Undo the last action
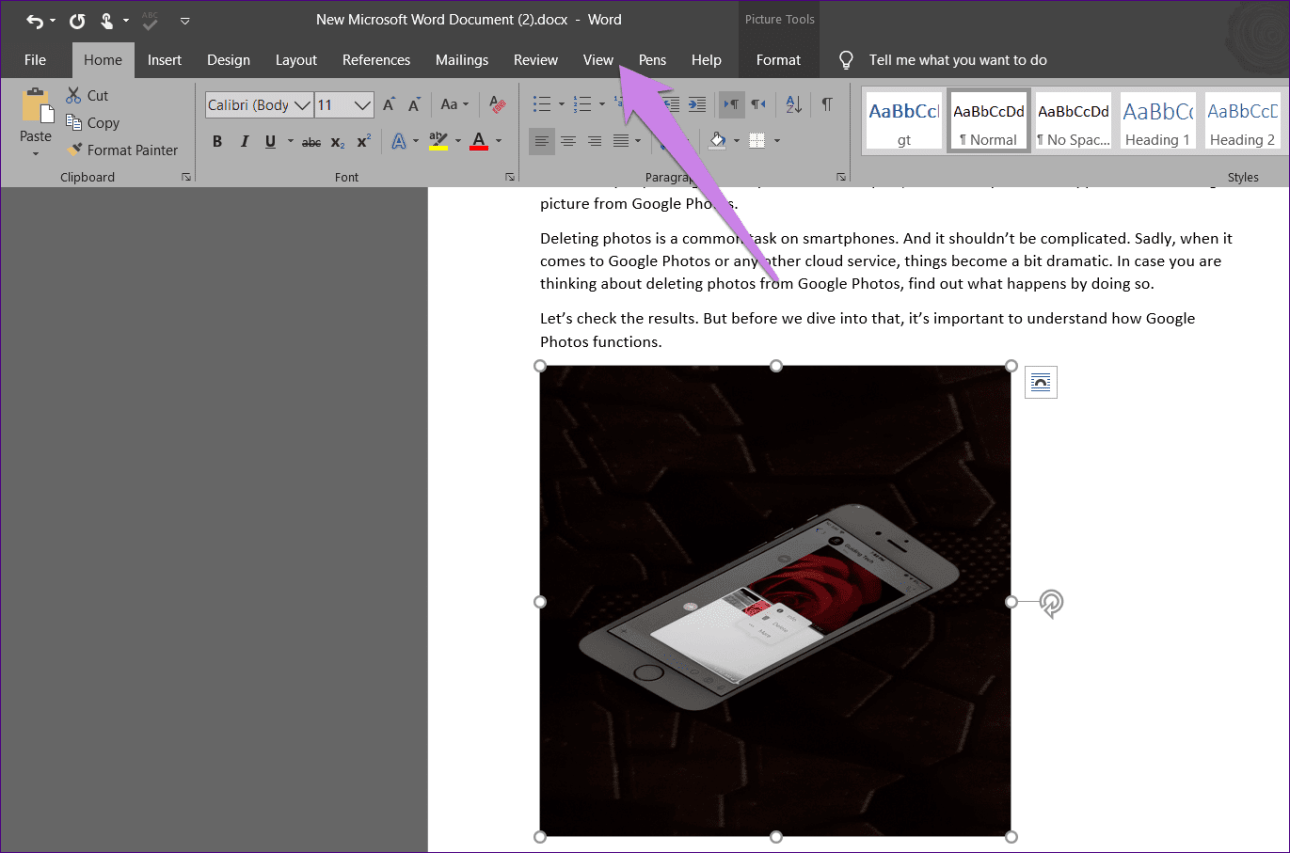Viewport: 1290px width, 853px height. (x=34, y=20)
